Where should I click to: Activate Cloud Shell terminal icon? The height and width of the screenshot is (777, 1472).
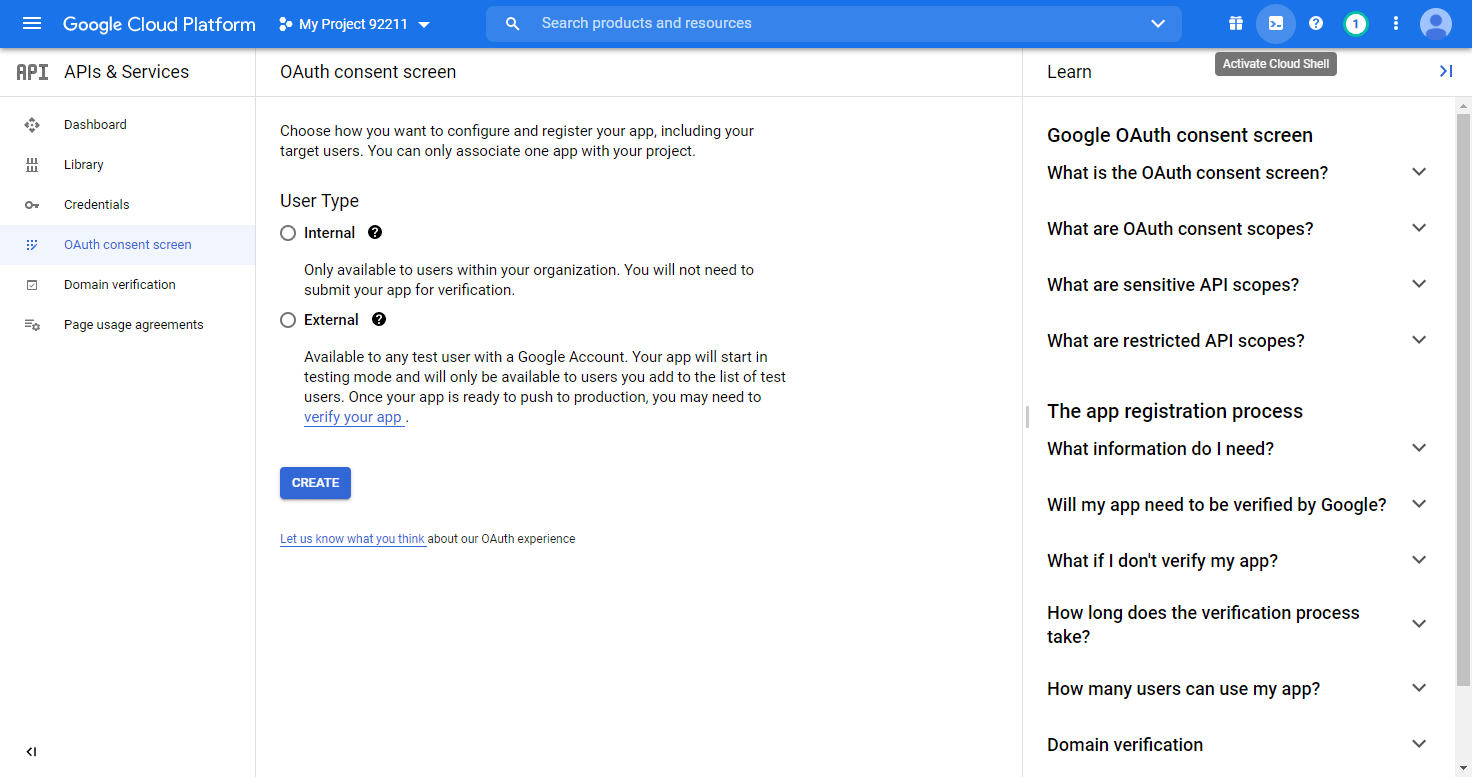click(1276, 24)
